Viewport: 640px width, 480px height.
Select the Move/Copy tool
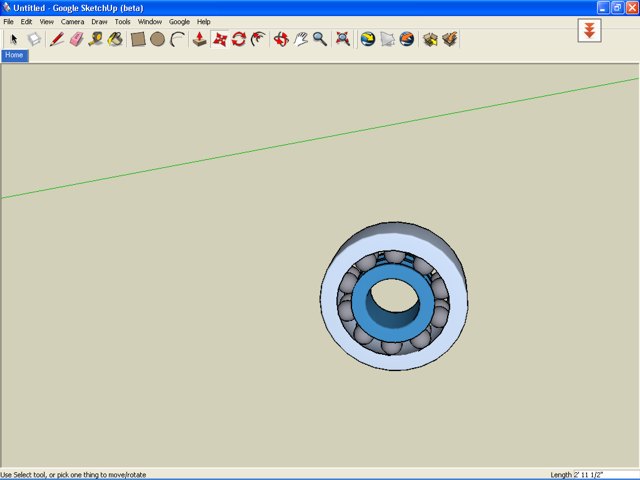click(x=220, y=39)
